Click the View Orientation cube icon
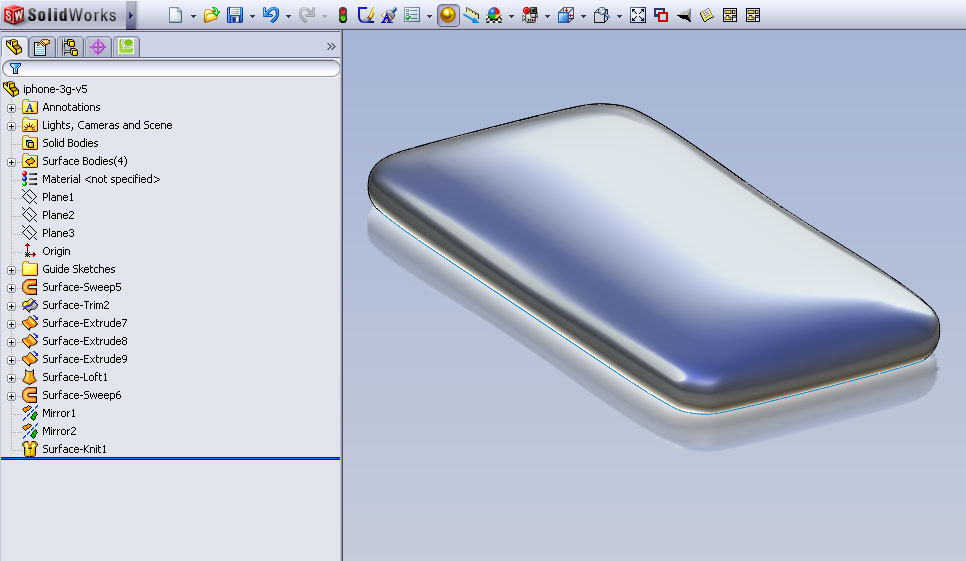 (566, 15)
